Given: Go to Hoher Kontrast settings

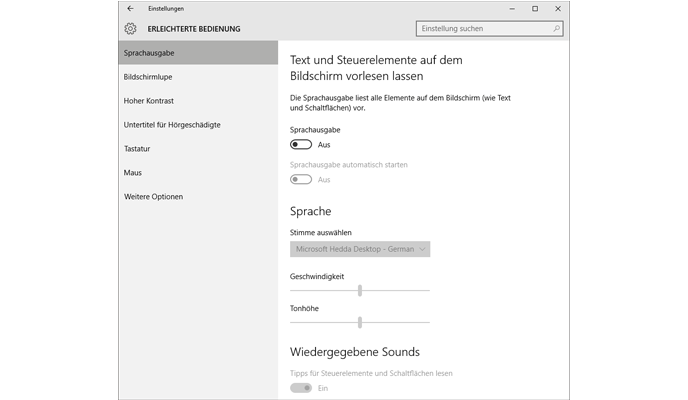Looking at the screenshot, I should click(x=146, y=101).
